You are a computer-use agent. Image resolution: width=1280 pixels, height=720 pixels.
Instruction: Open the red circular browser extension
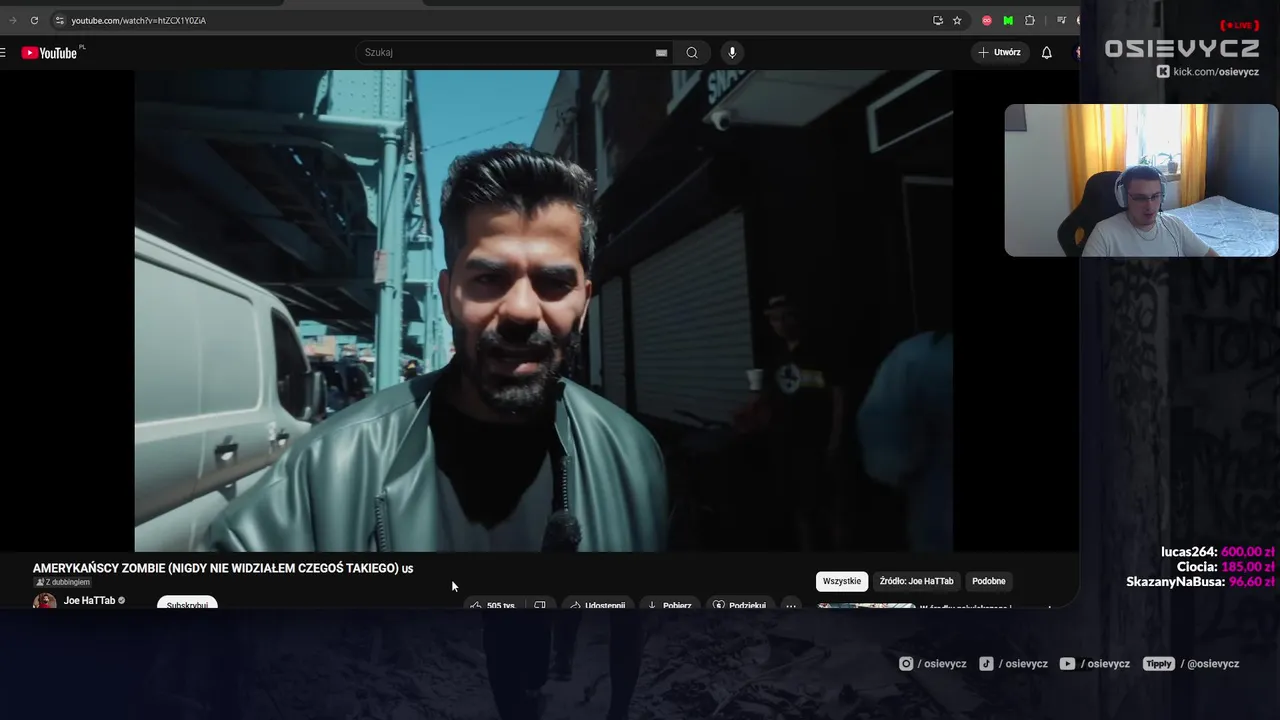click(987, 20)
